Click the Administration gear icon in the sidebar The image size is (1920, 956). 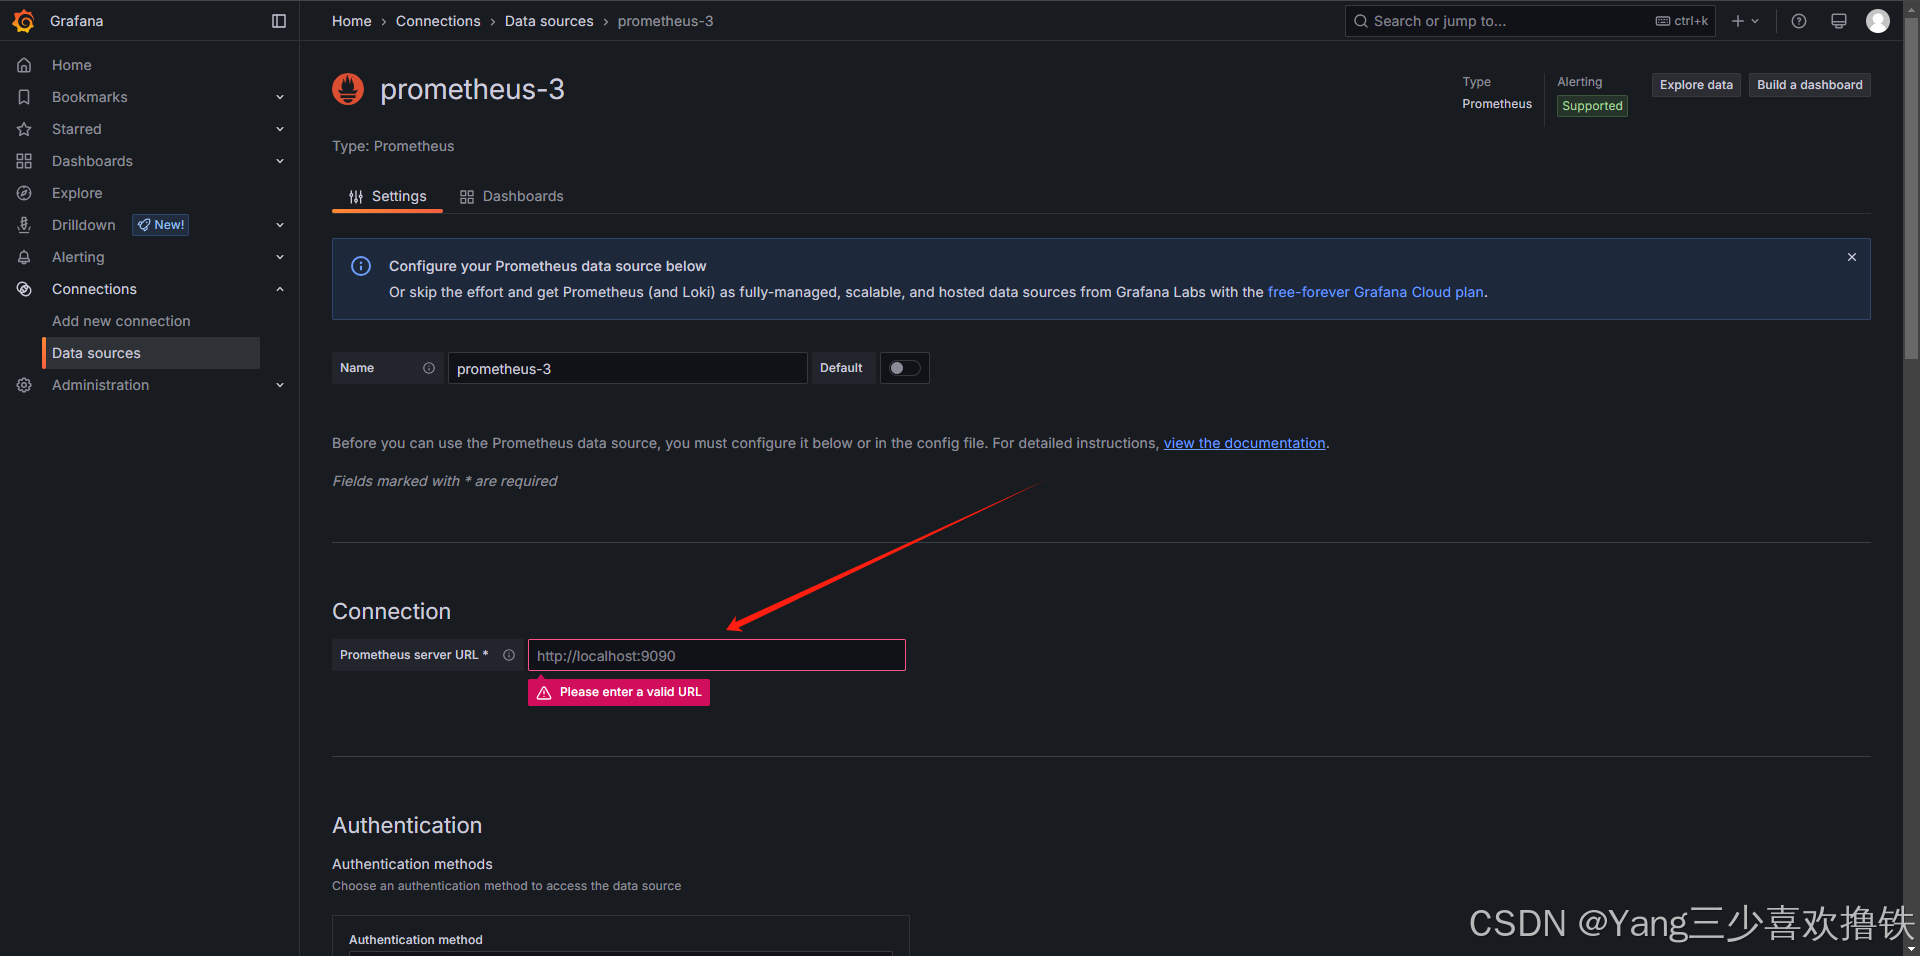pos(24,385)
